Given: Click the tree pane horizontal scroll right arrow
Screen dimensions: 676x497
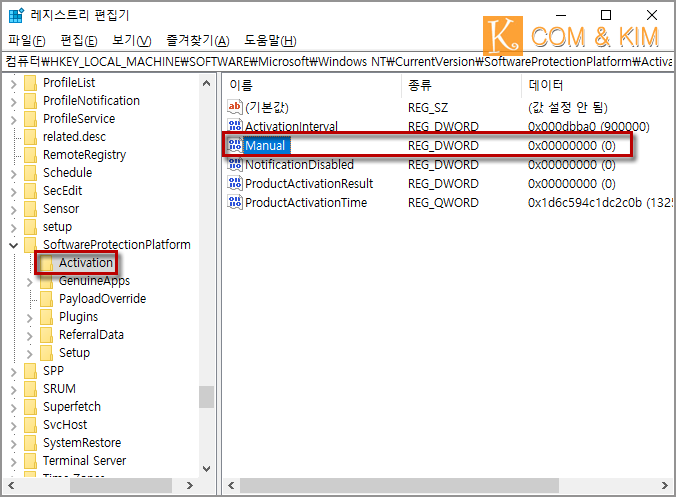Looking at the screenshot, I should tap(190, 486).
